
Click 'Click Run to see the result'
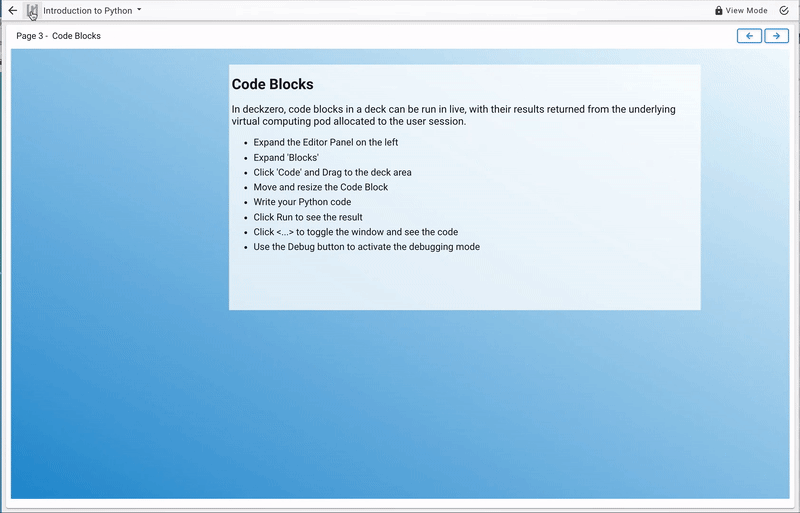click(x=308, y=217)
